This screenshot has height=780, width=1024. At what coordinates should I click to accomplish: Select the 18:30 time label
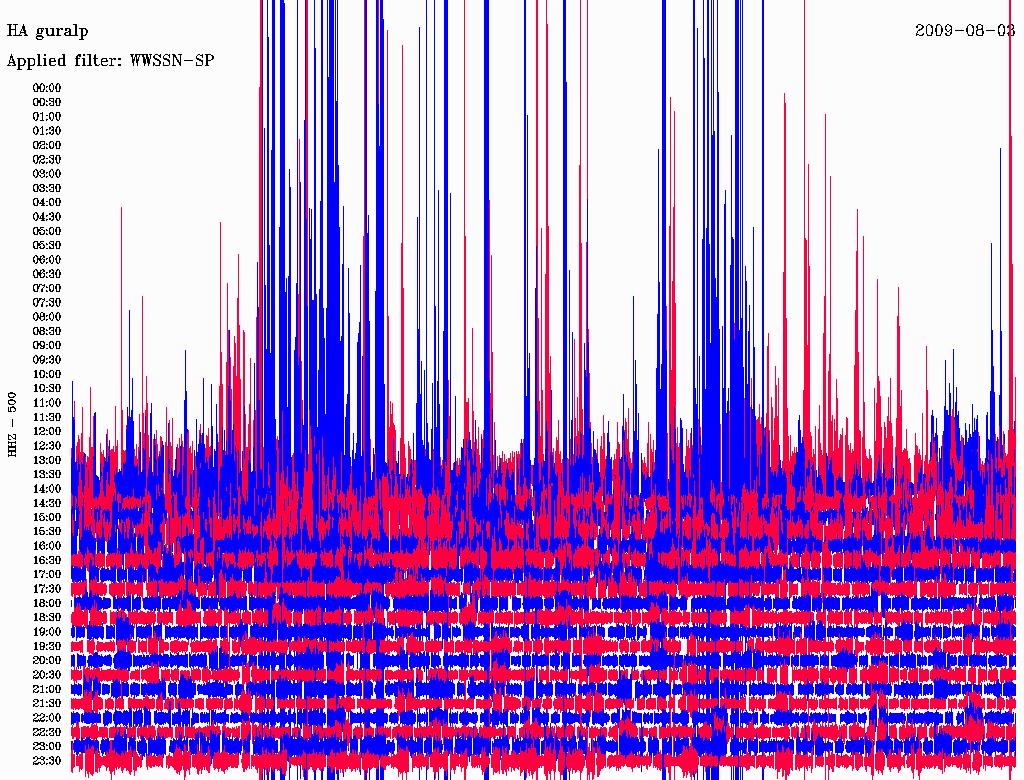tap(47, 617)
